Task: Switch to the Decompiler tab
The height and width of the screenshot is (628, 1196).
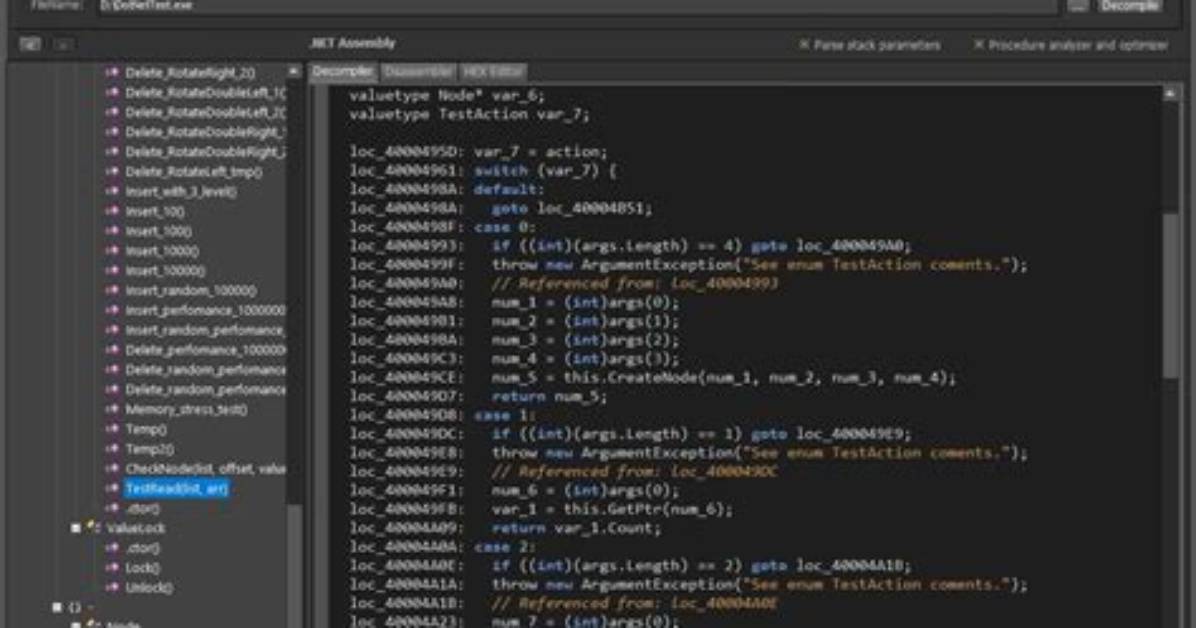Action: [x=343, y=72]
